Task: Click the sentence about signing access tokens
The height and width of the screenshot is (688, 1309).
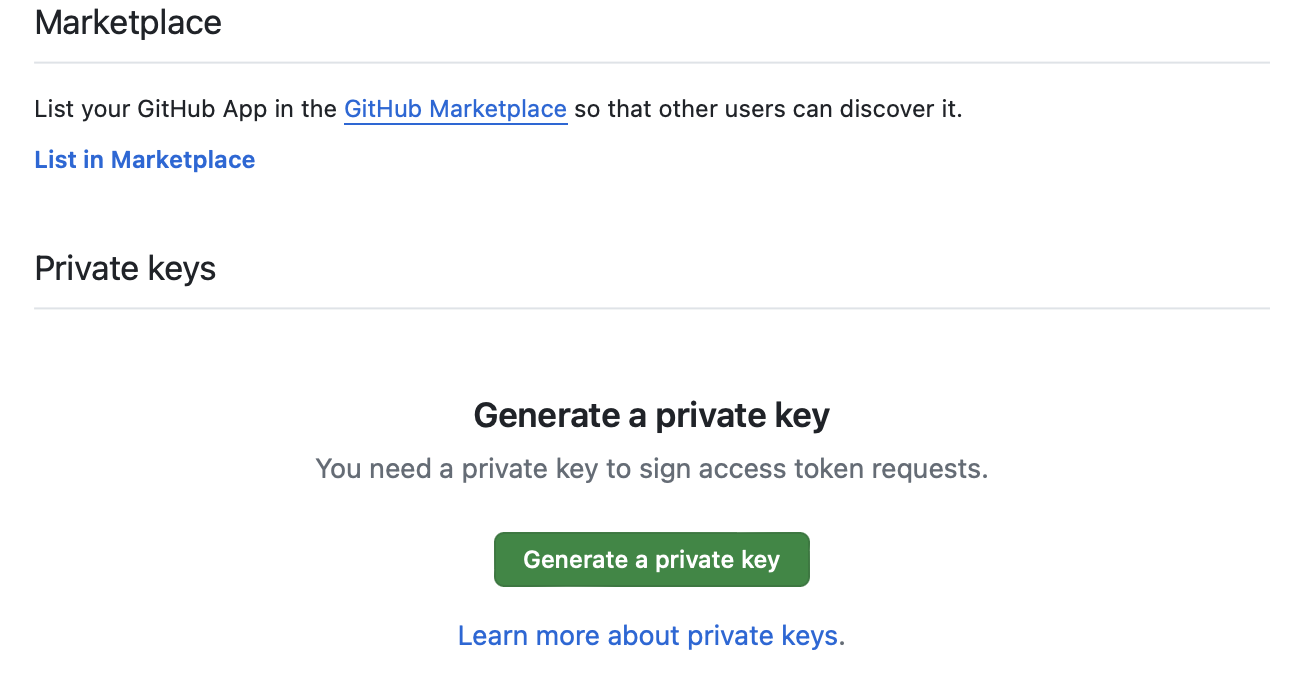Action: [651, 468]
